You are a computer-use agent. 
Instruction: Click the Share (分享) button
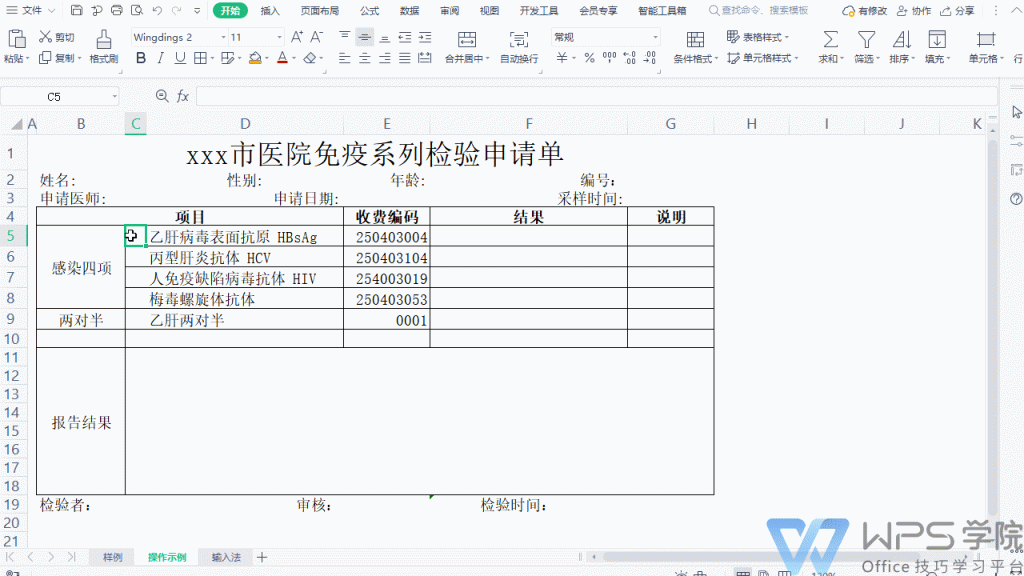click(x=957, y=11)
